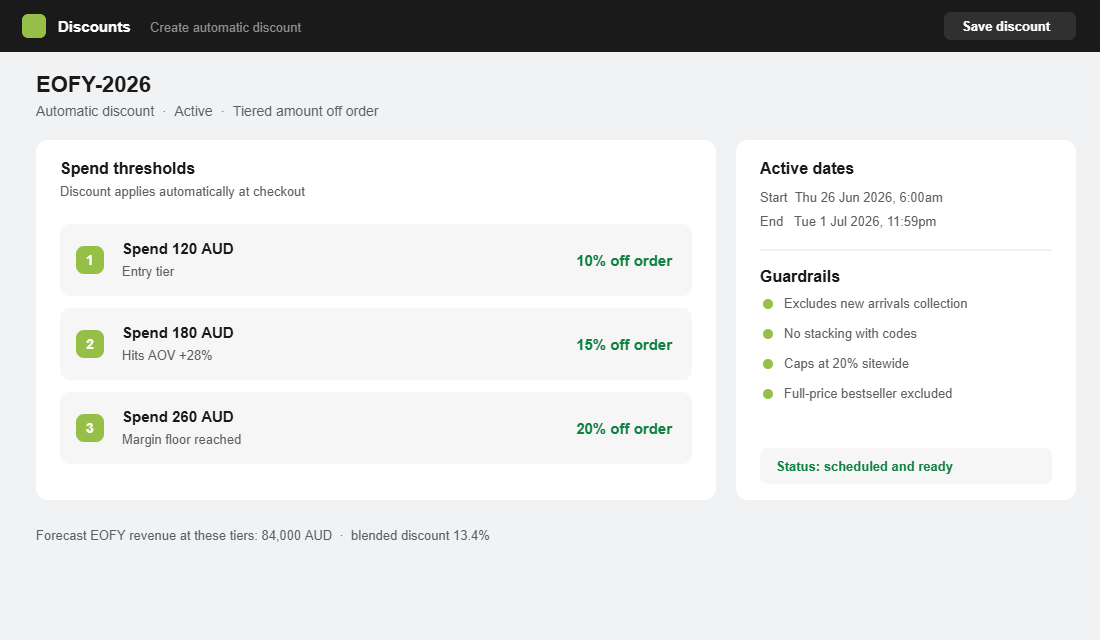This screenshot has width=1100, height=640.
Task: Click the 'Guardrails' heading
Action: coord(800,276)
